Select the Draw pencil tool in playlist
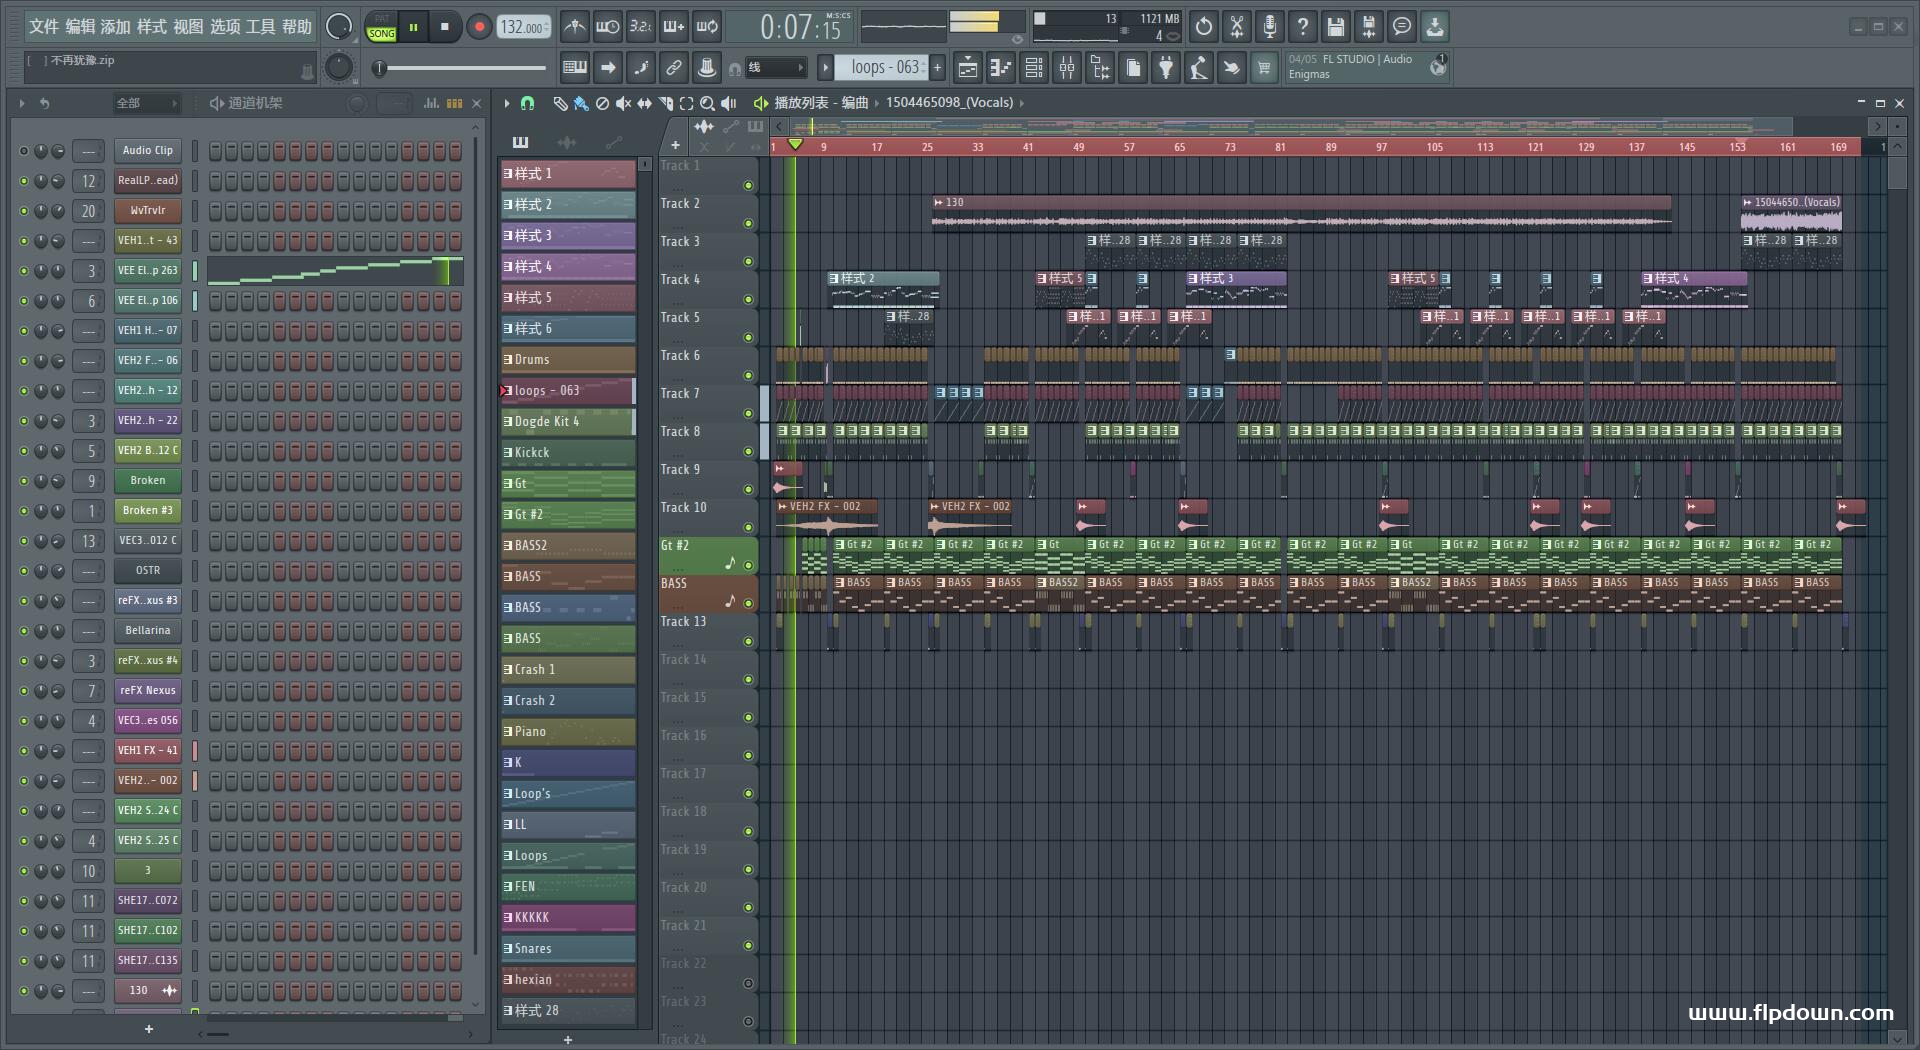Viewport: 1920px width, 1050px height. tap(560, 103)
